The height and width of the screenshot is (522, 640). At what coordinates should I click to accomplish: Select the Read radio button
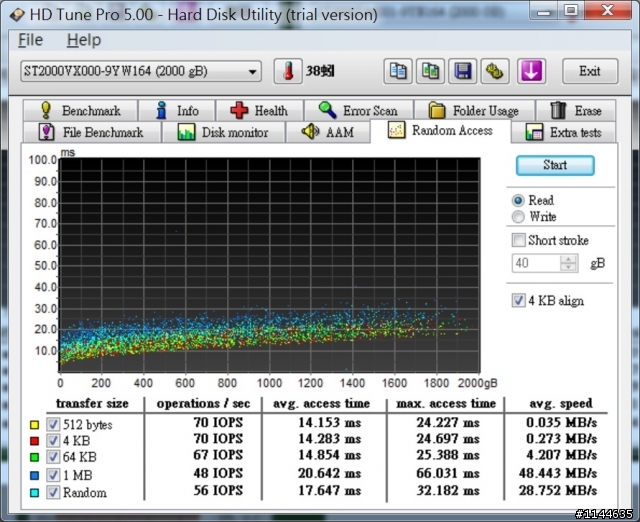[x=518, y=200]
